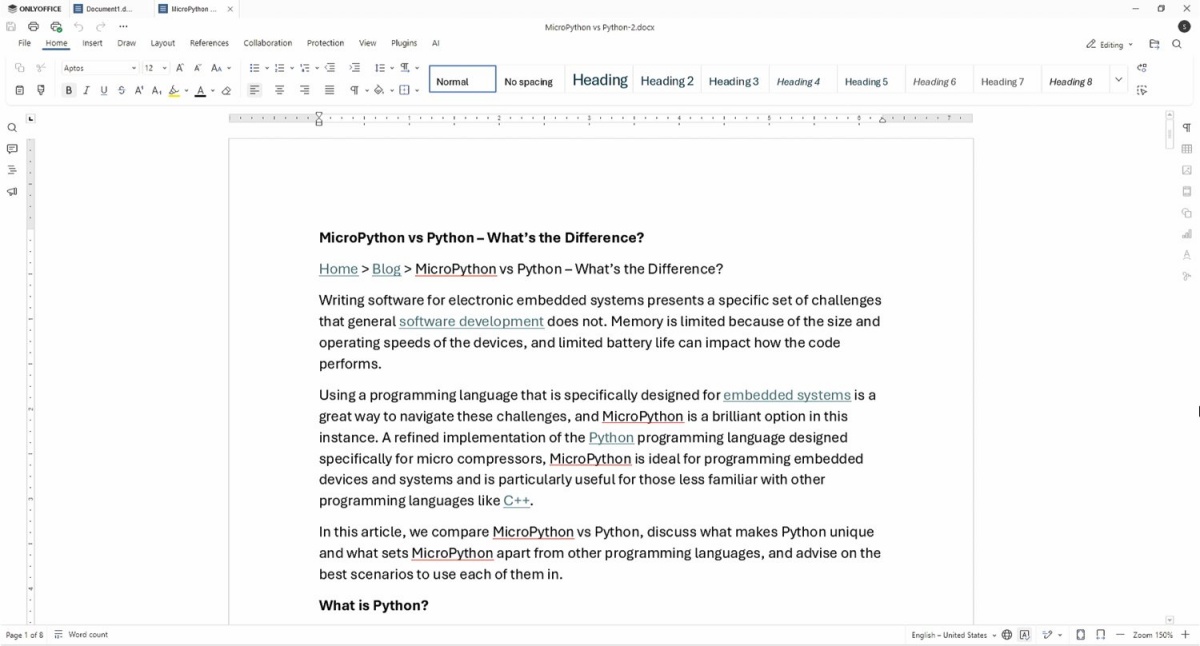Open Find in left sidebar

tap(12, 128)
